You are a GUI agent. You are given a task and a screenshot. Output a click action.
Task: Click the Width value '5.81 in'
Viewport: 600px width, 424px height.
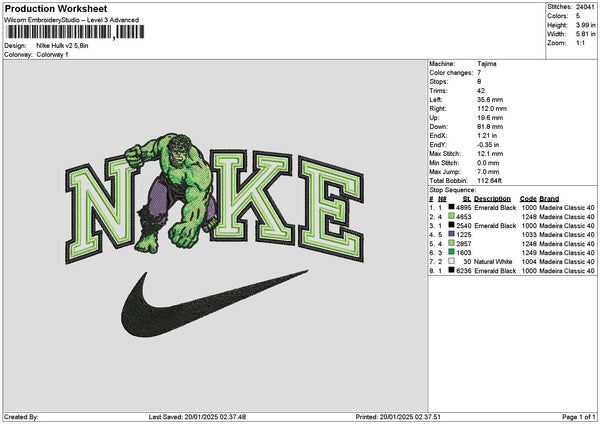click(585, 34)
